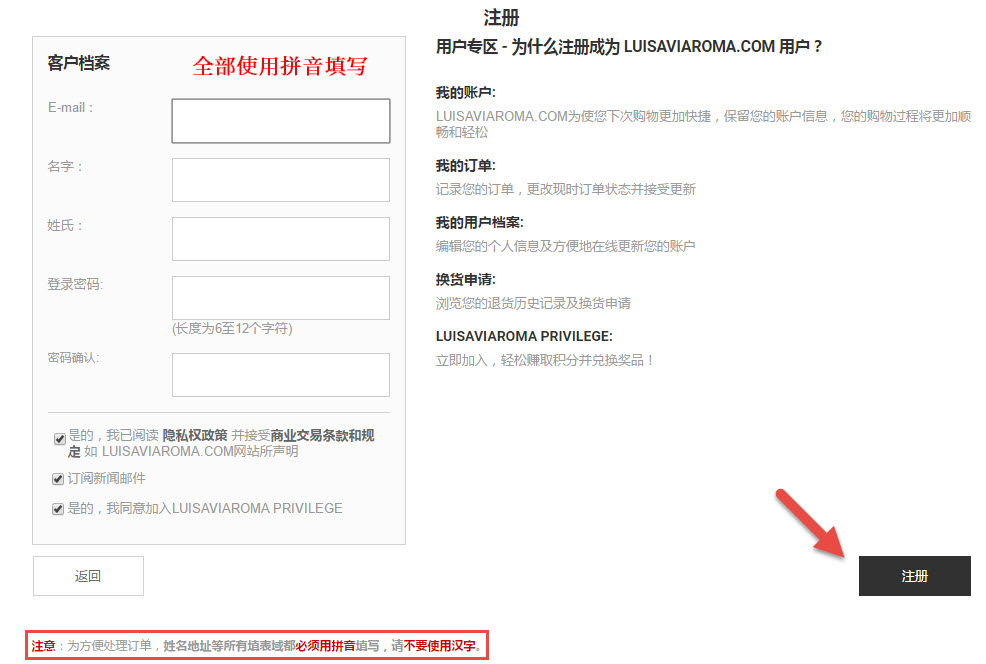This screenshot has height=664, width=986.
Task: Click the text 编辑您的个人信息及方便地在线更新您的账户
Action: [x=565, y=246]
